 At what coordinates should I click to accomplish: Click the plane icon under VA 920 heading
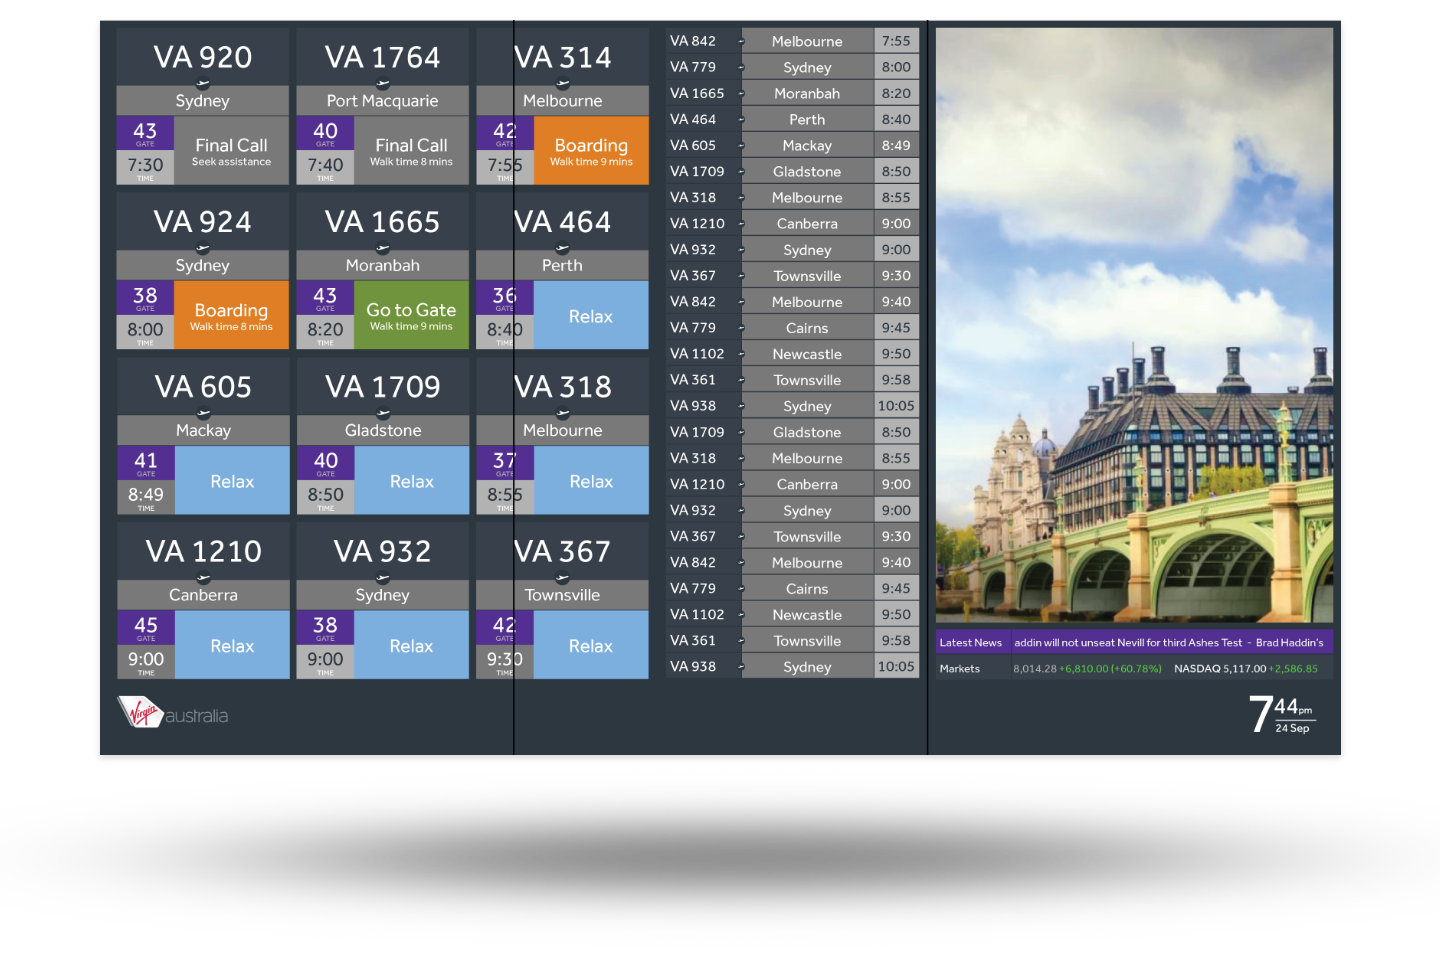[x=203, y=85]
